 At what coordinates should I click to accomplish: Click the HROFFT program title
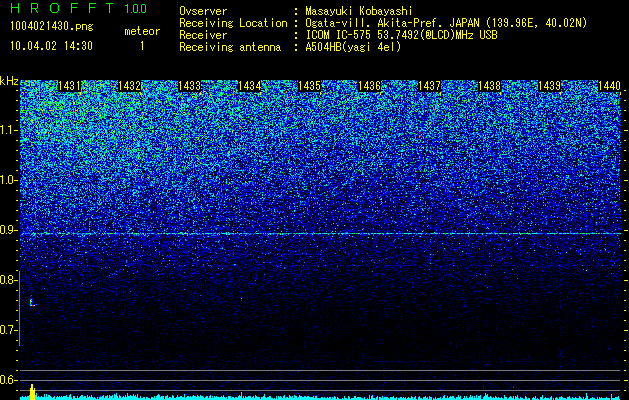pyautogui.click(x=62, y=8)
